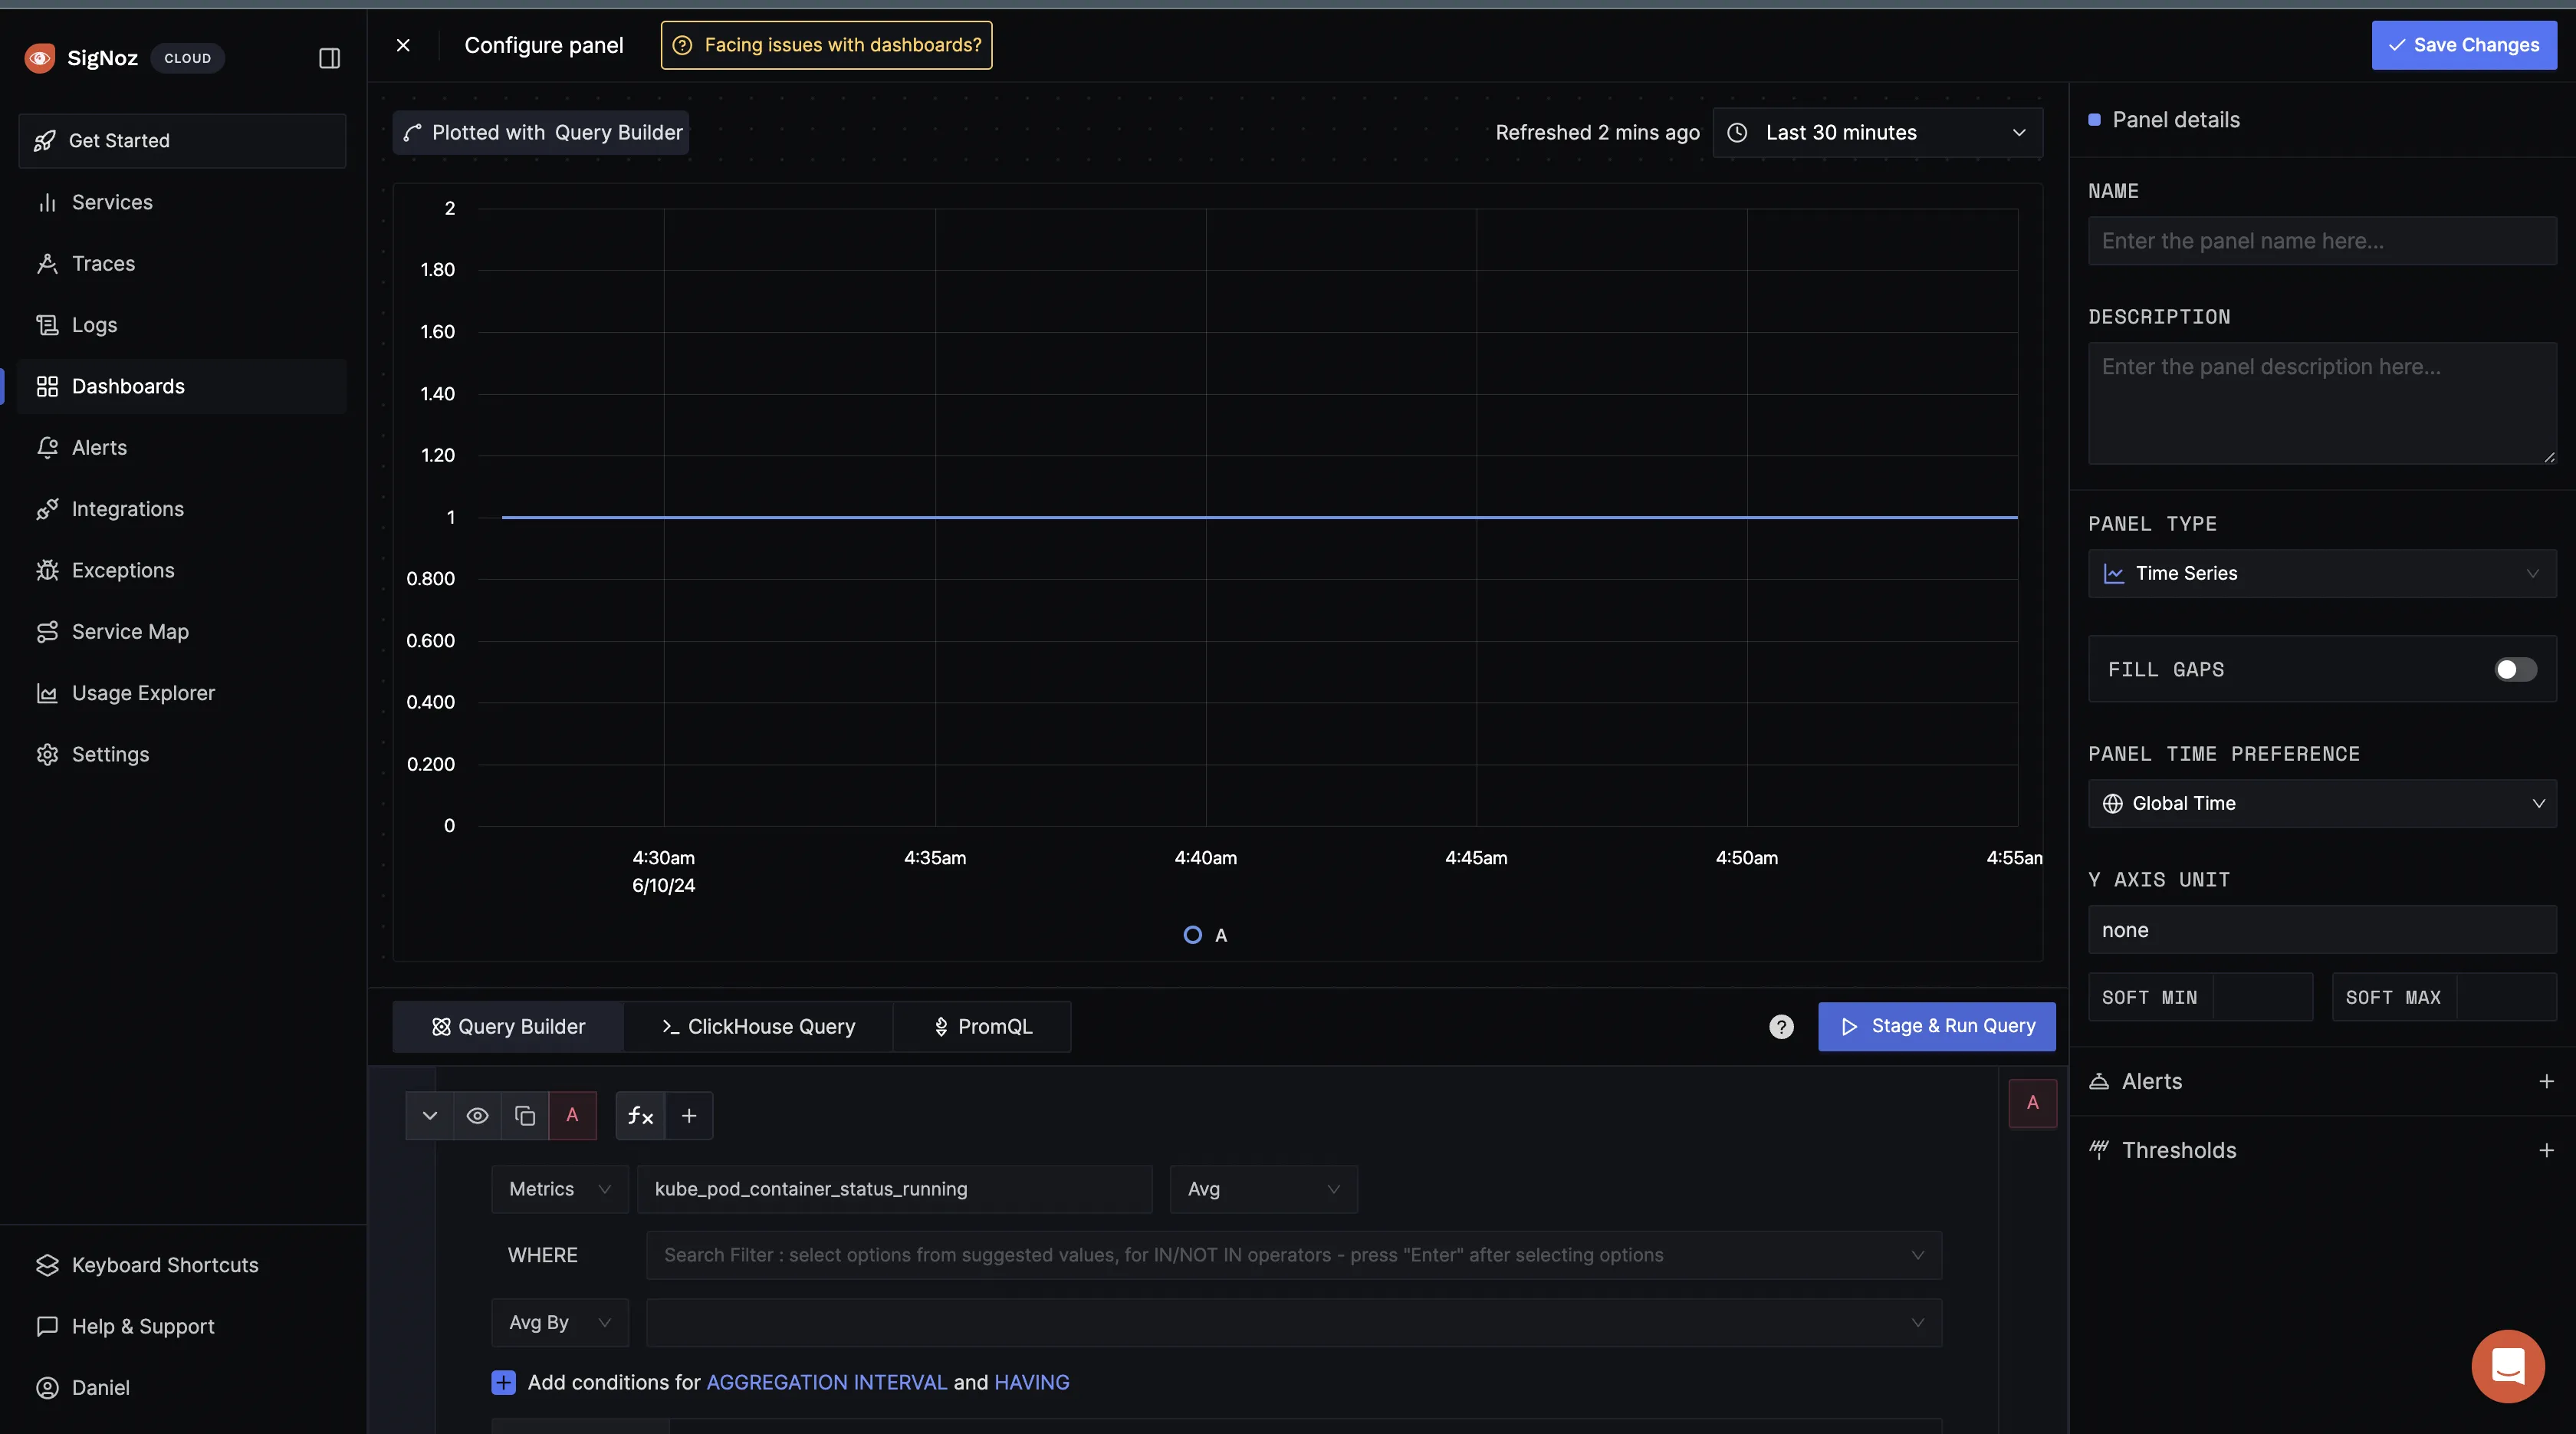The height and width of the screenshot is (1434, 2576).
Task: Click the SigNoz logo icon
Action: click(40, 58)
